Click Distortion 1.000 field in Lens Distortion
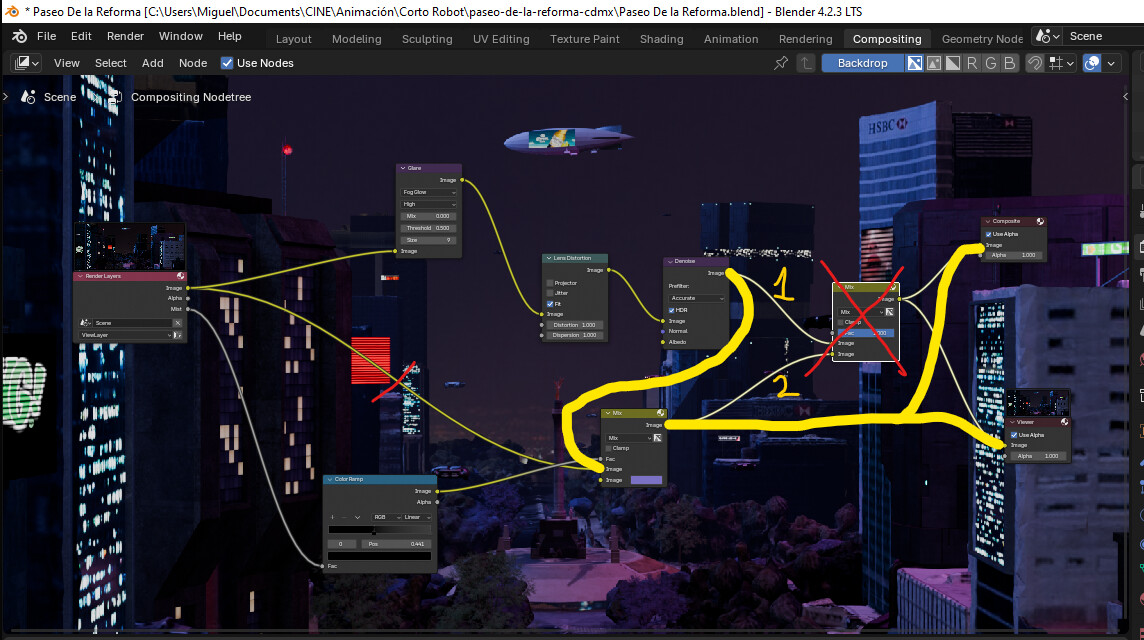1144x640 pixels. point(575,325)
